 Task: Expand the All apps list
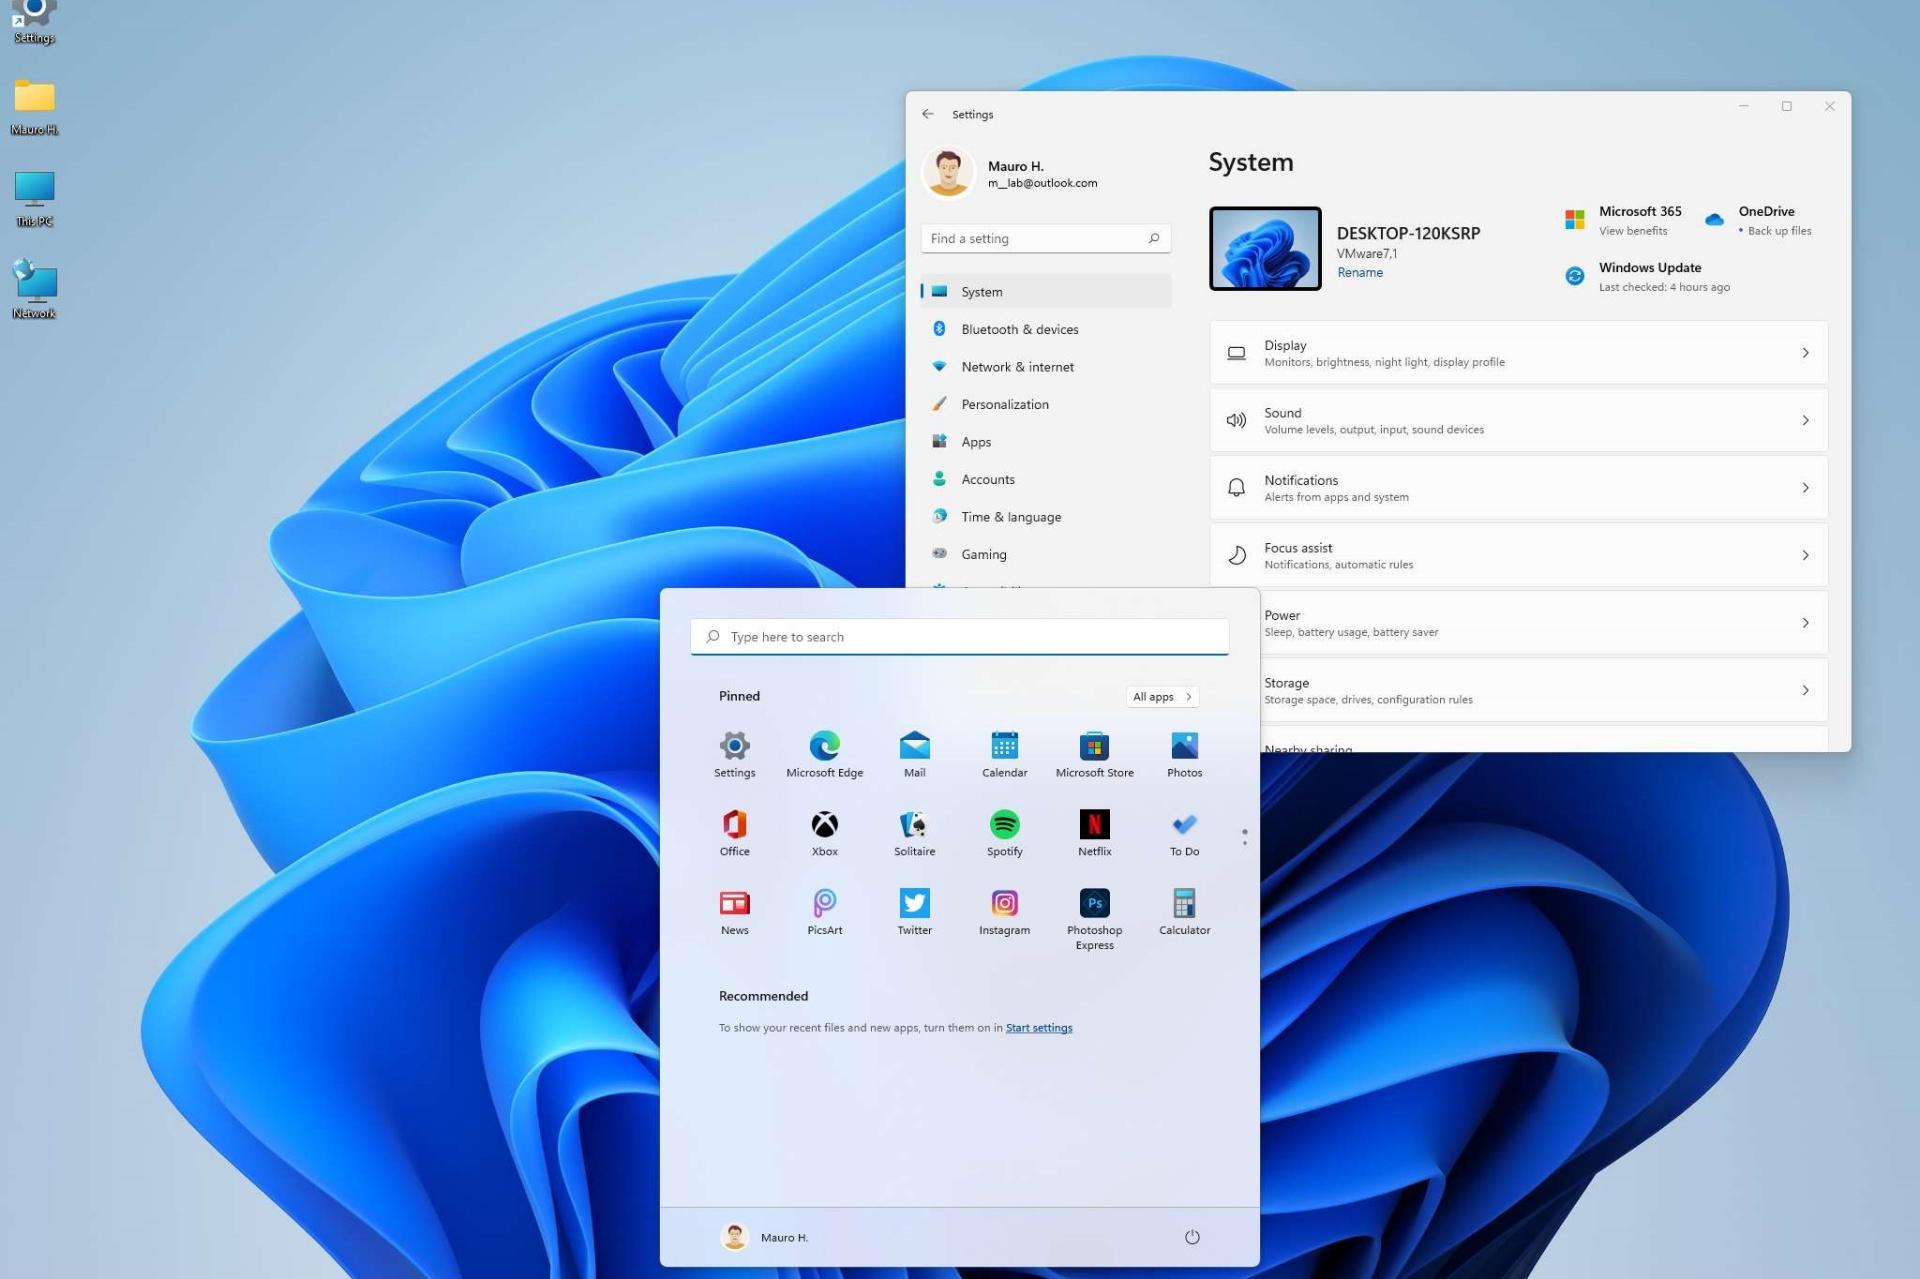click(x=1161, y=696)
